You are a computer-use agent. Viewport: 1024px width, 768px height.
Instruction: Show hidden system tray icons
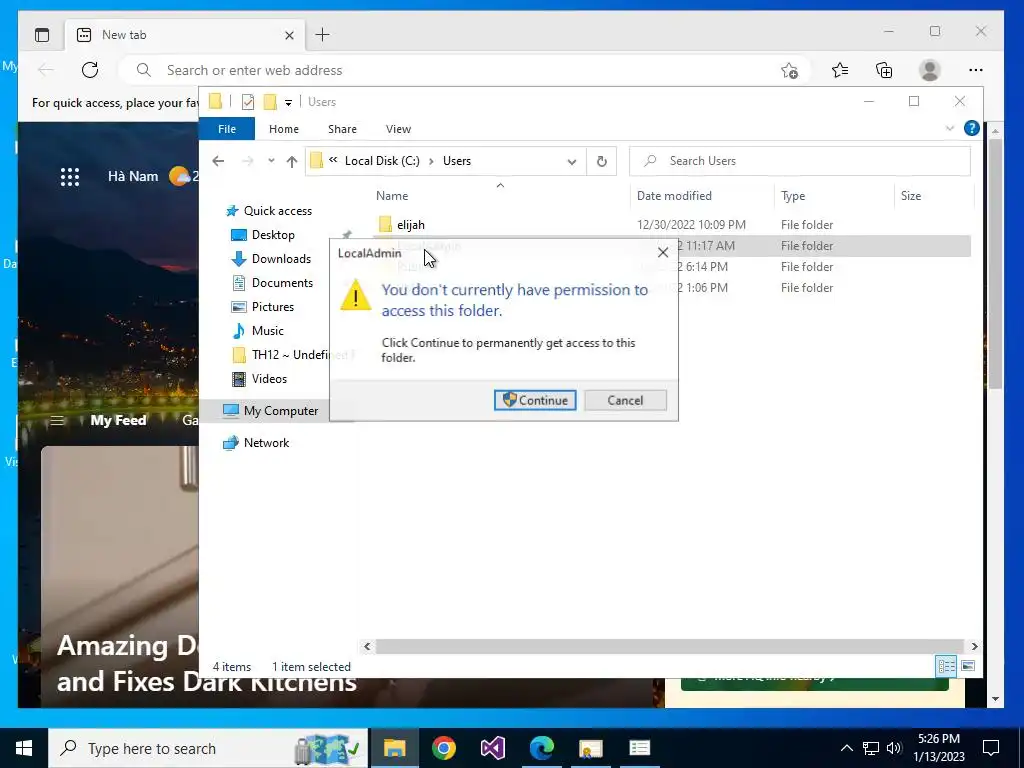[x=846, y=748]
